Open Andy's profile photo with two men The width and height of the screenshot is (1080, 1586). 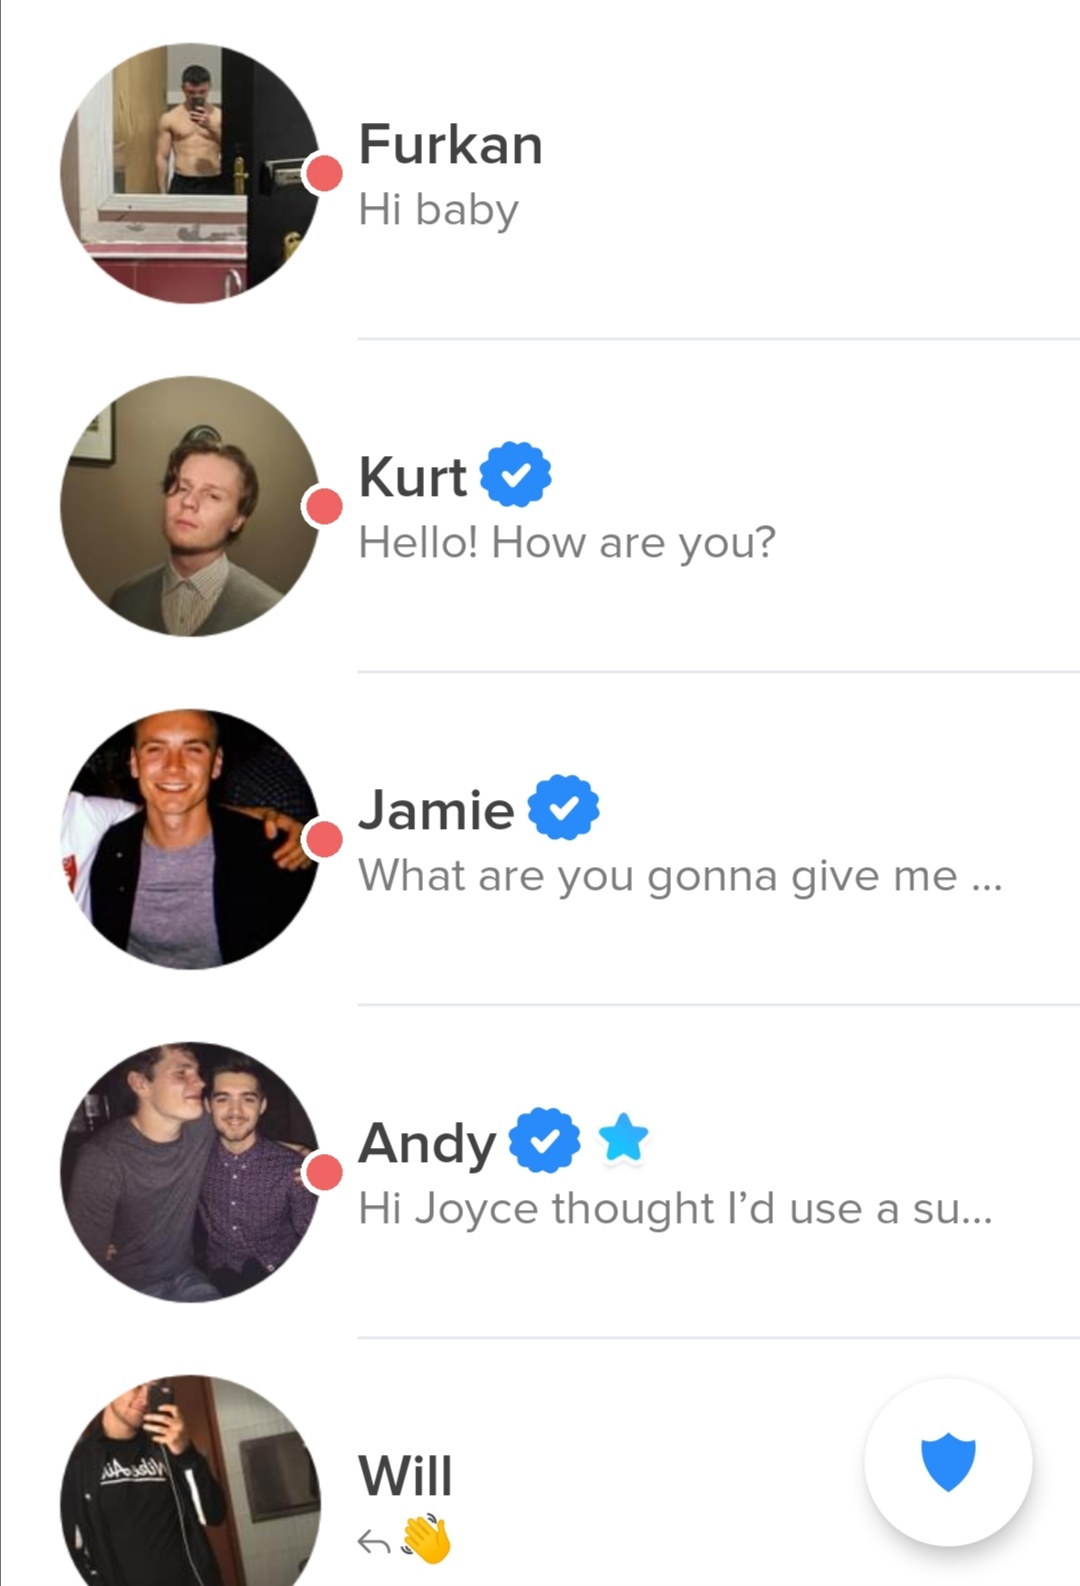190,1172
